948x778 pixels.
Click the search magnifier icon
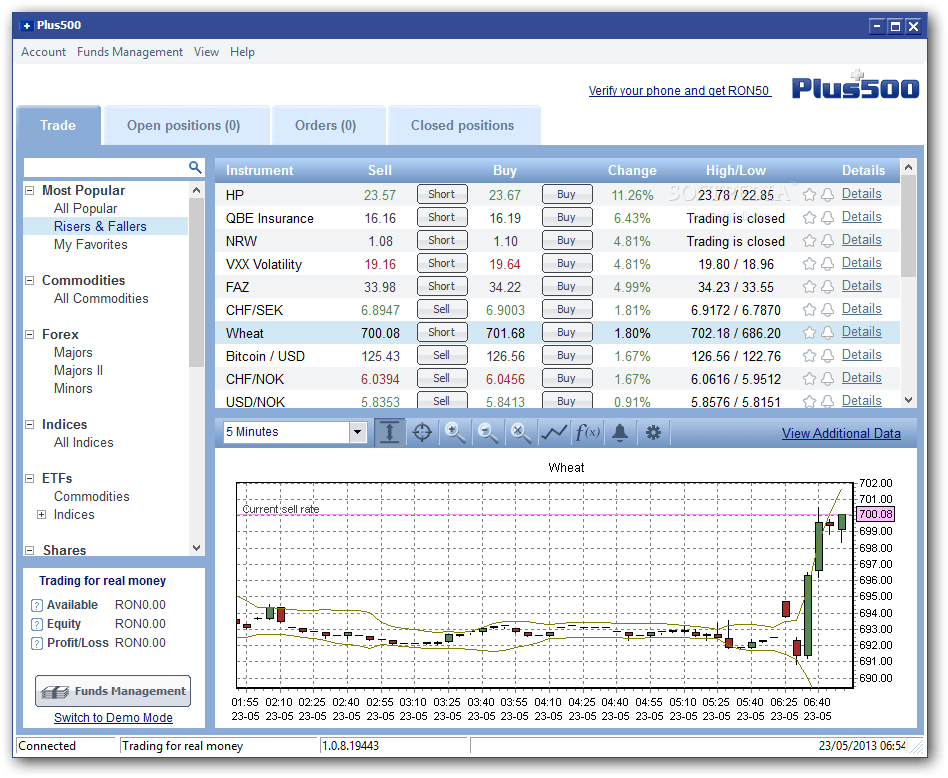pos(195,167)
